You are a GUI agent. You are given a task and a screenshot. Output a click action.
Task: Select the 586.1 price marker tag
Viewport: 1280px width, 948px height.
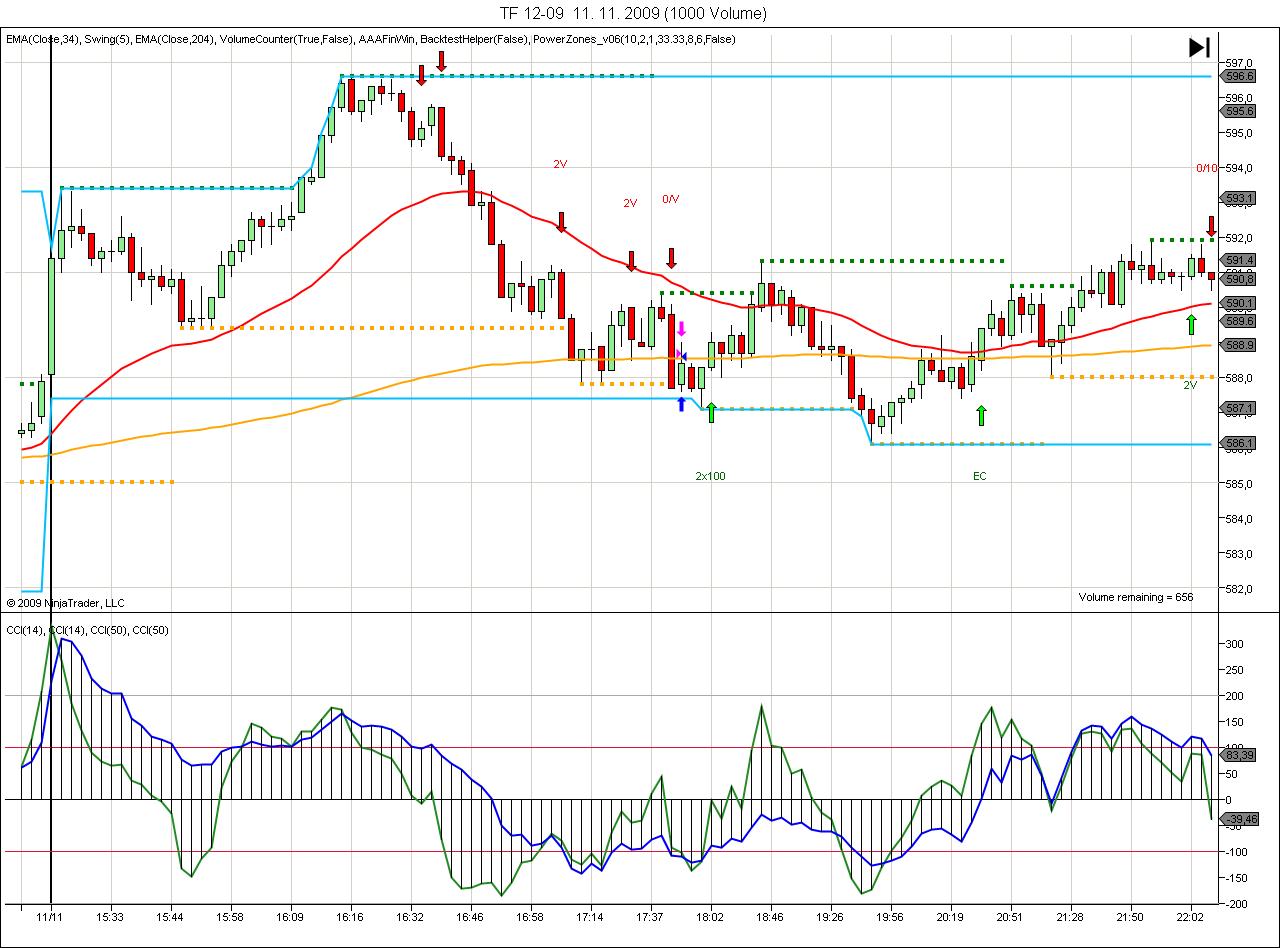pyautogui.click(x=1239, y=443)
